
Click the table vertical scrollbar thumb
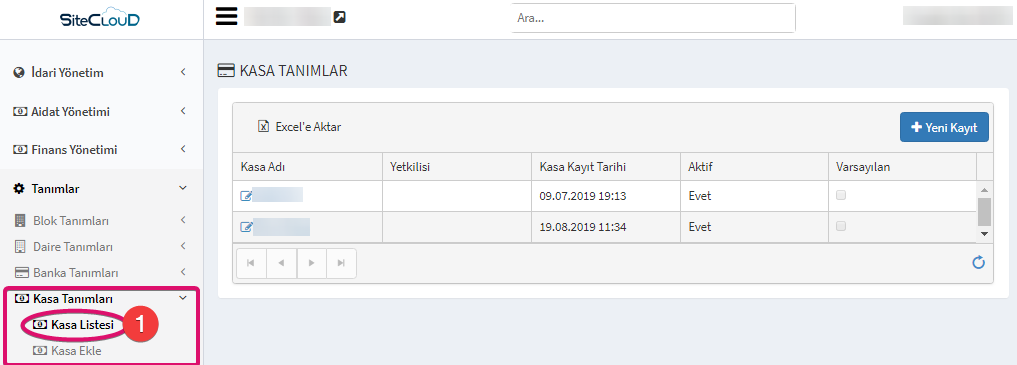984,211
